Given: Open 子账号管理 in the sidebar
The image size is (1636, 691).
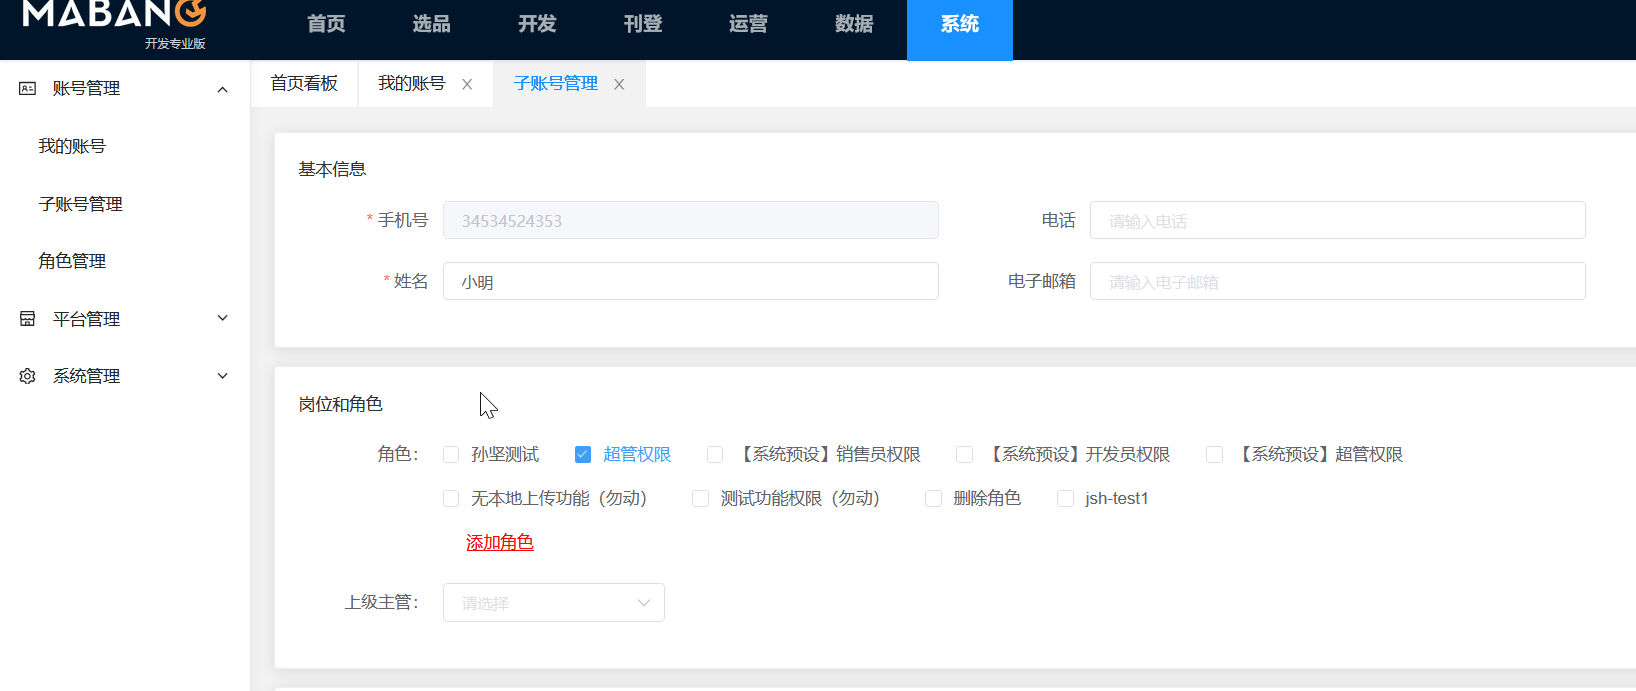Looking at the screenshot, I should click(x=81, y=204).
